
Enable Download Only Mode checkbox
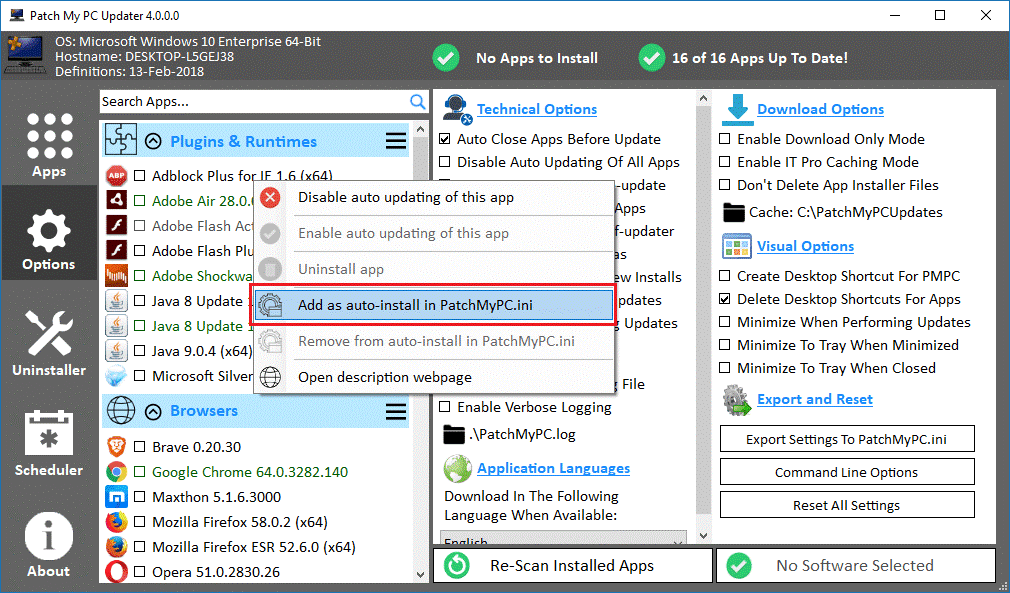[725, 139]
